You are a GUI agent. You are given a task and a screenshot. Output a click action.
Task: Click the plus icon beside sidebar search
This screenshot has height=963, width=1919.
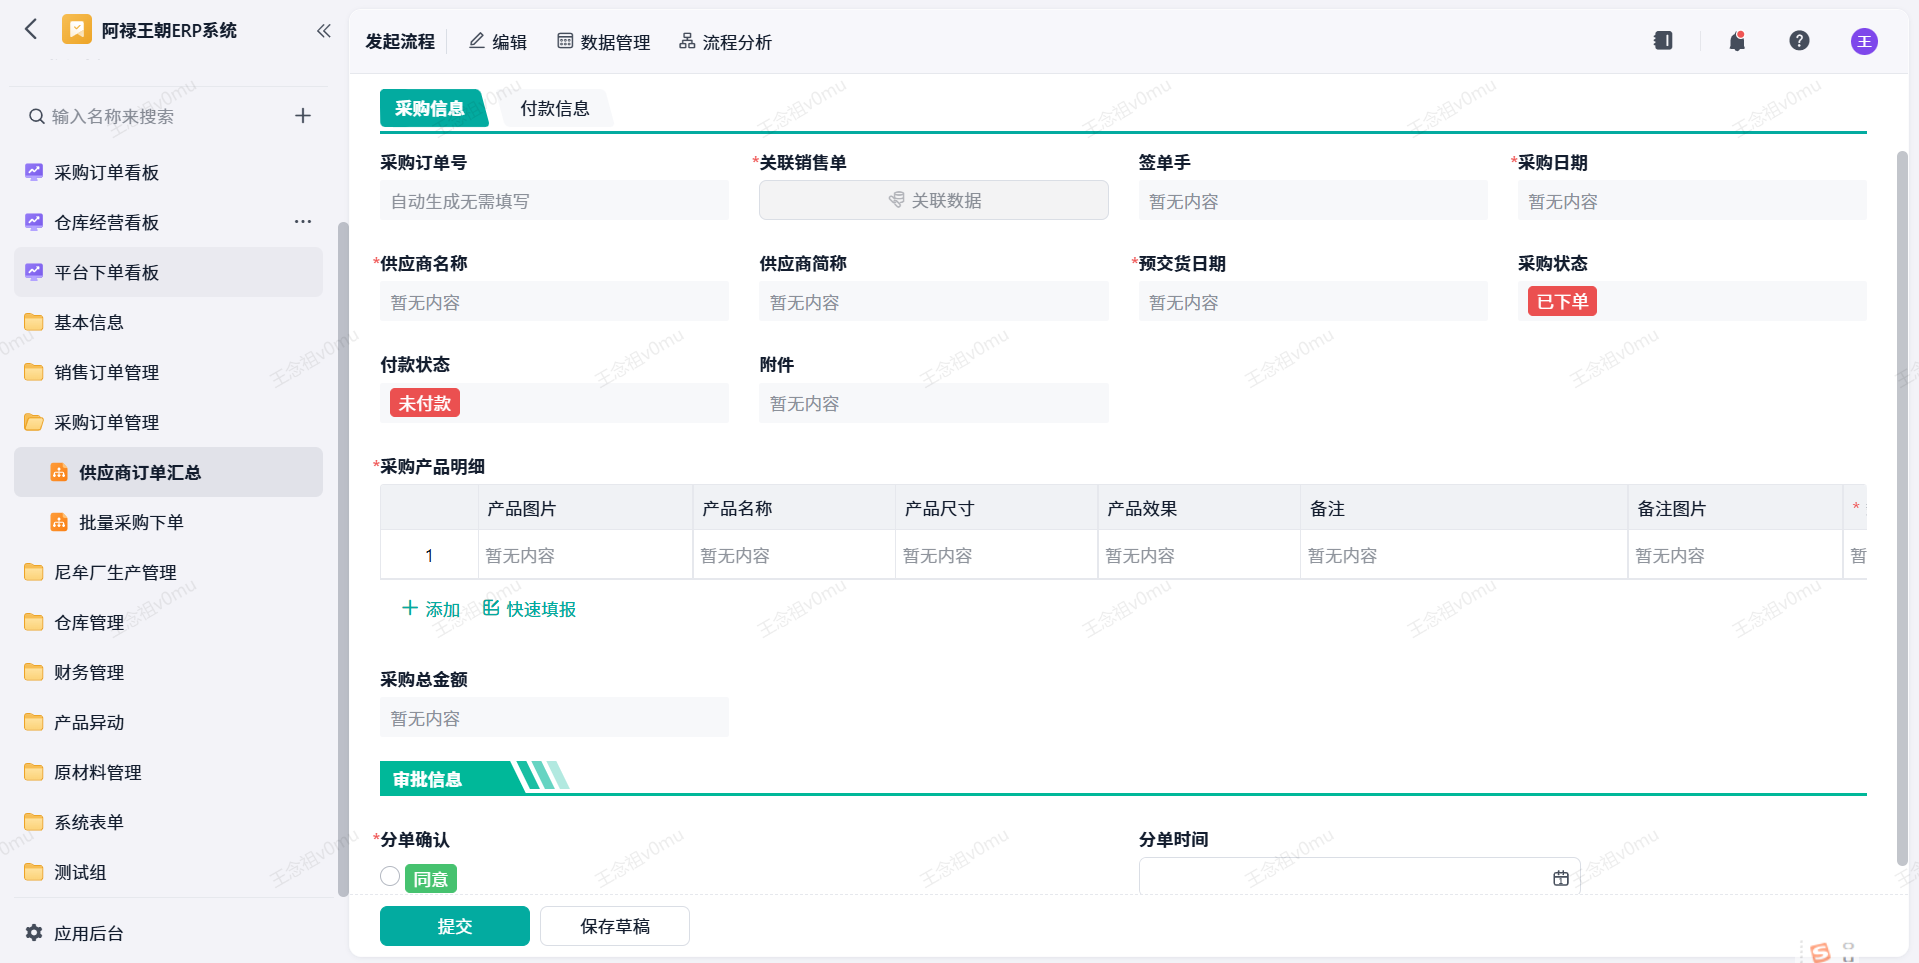(x=303, y=116)
